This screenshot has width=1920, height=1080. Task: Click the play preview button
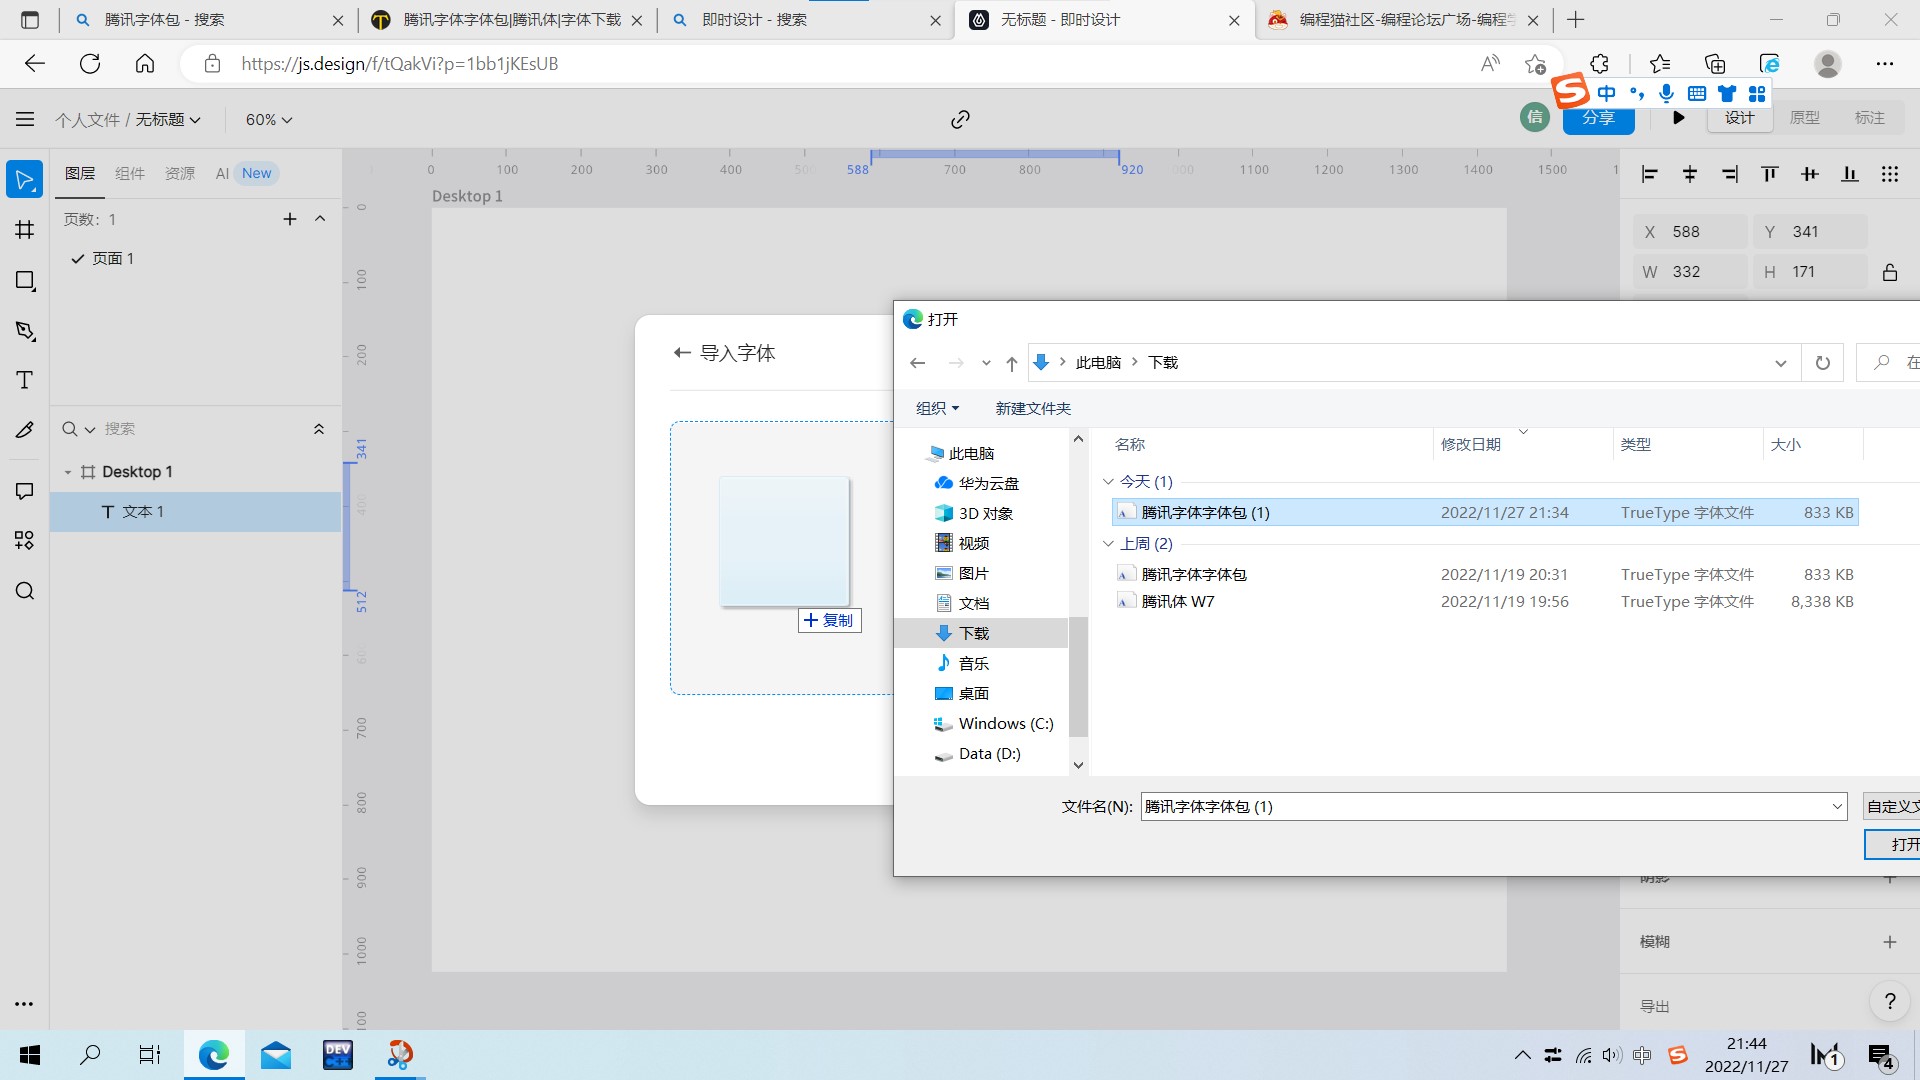1679,118
